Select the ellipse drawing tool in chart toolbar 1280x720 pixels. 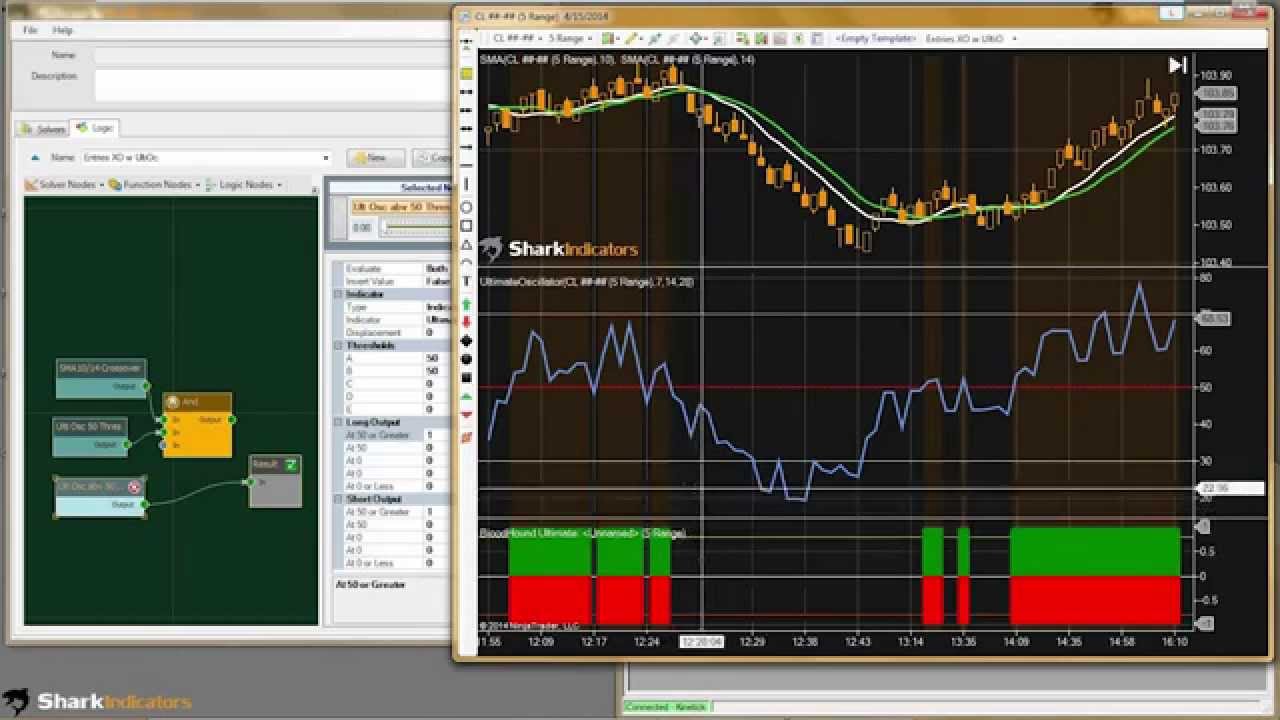466,207
